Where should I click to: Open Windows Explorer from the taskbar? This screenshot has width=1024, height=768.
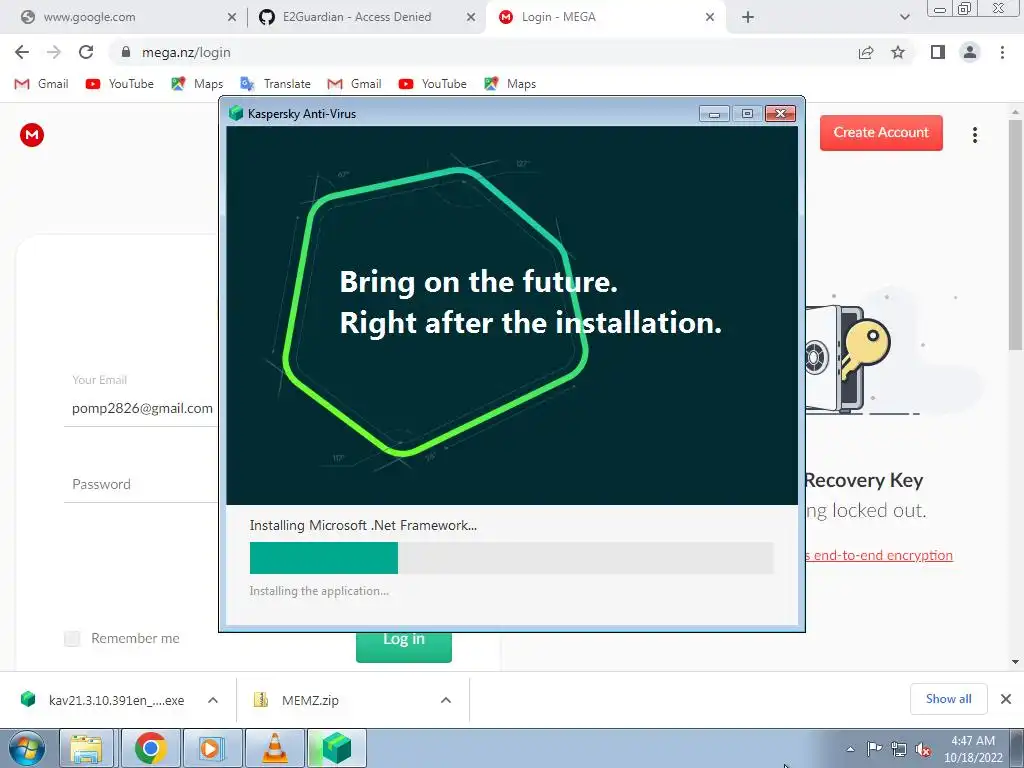coord(86,748)
